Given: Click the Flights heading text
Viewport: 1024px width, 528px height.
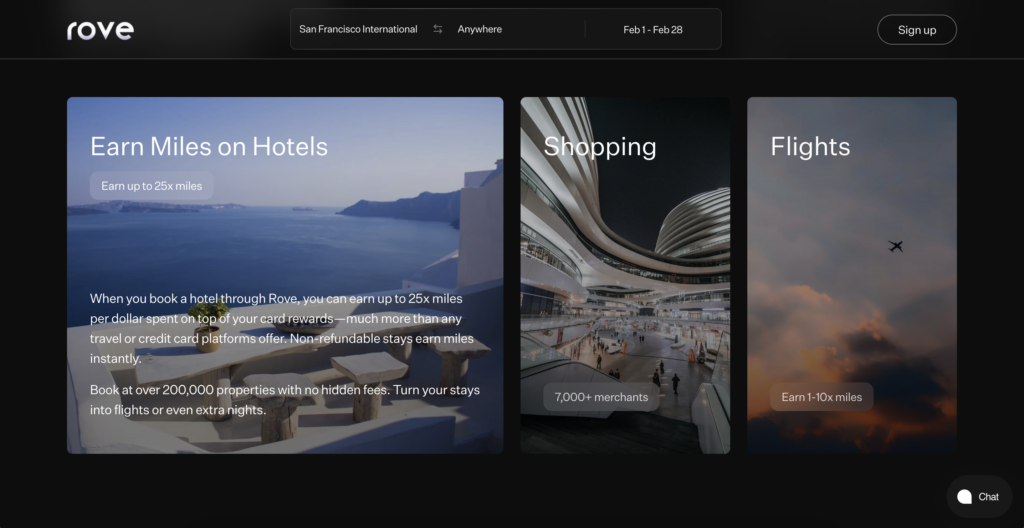Looking at the screenshot, I should (810, 146).
